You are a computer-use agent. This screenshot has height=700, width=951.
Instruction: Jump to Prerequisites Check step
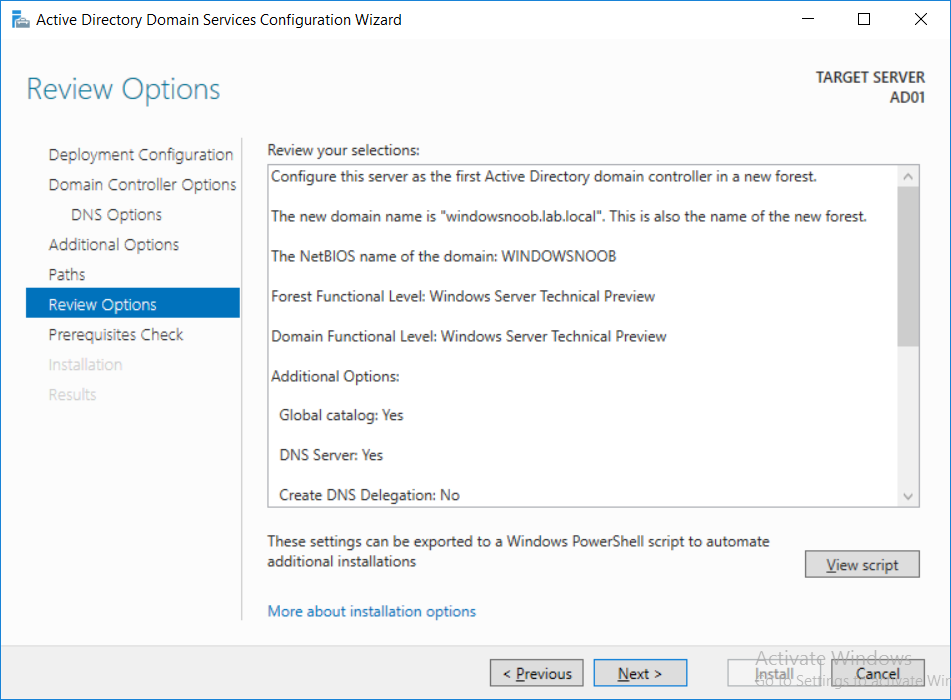tap(116, 335)
